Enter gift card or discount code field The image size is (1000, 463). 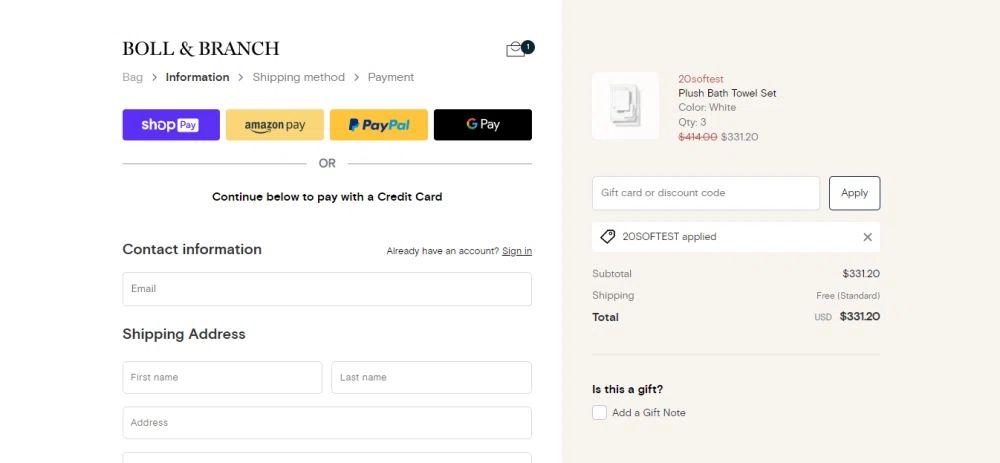[x=705, y=193]
